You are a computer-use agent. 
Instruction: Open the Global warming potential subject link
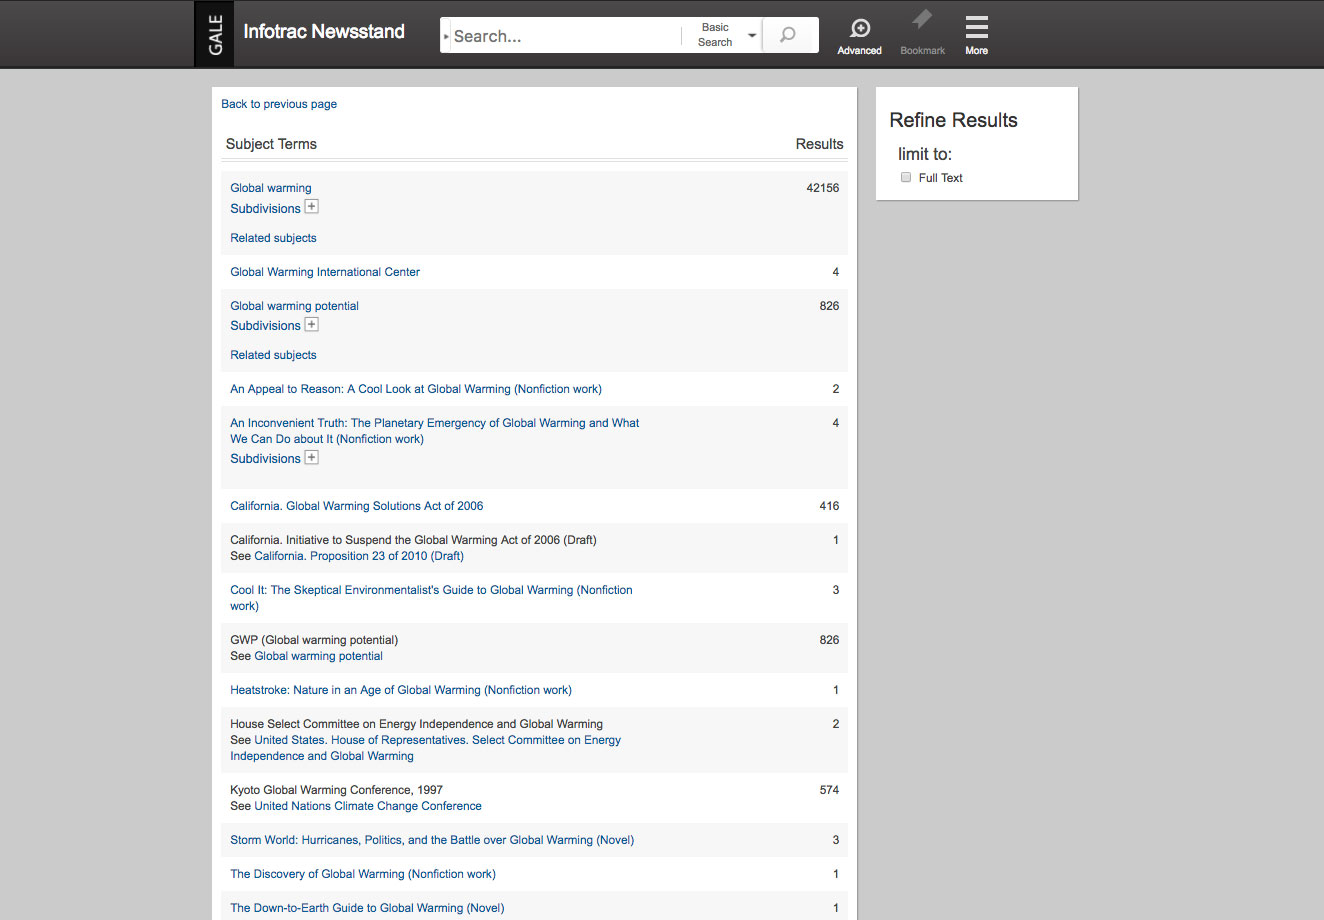(294, 306)
